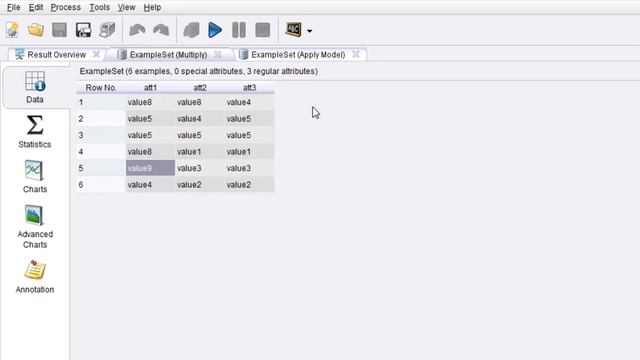Image resolution: width=640 pixels, height=360 pixels.
Task: Open the Help menu
Action: pos(152,7)
